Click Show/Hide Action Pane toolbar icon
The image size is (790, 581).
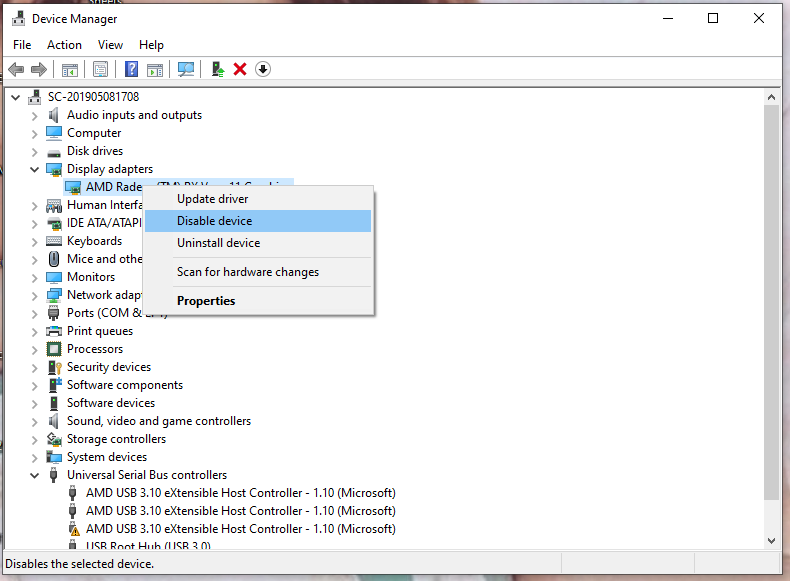pyautogui.click(x=155, y=70)
